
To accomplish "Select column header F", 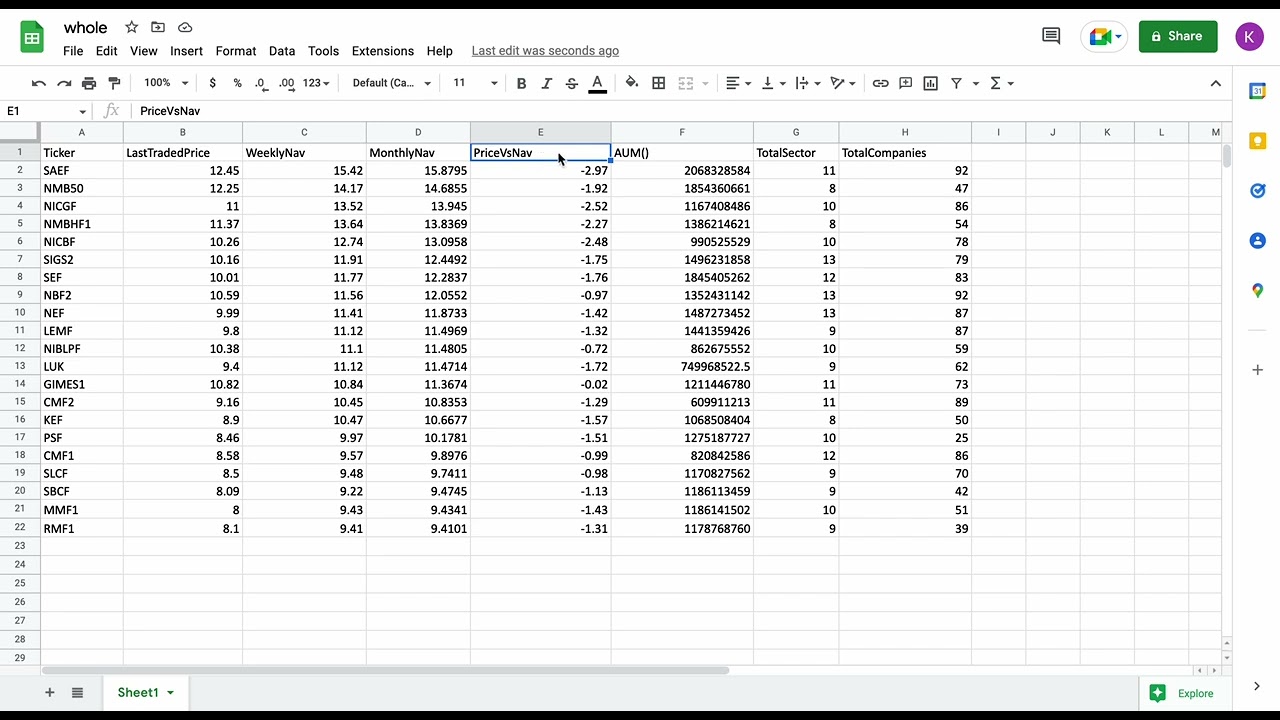I will point(682,132).
